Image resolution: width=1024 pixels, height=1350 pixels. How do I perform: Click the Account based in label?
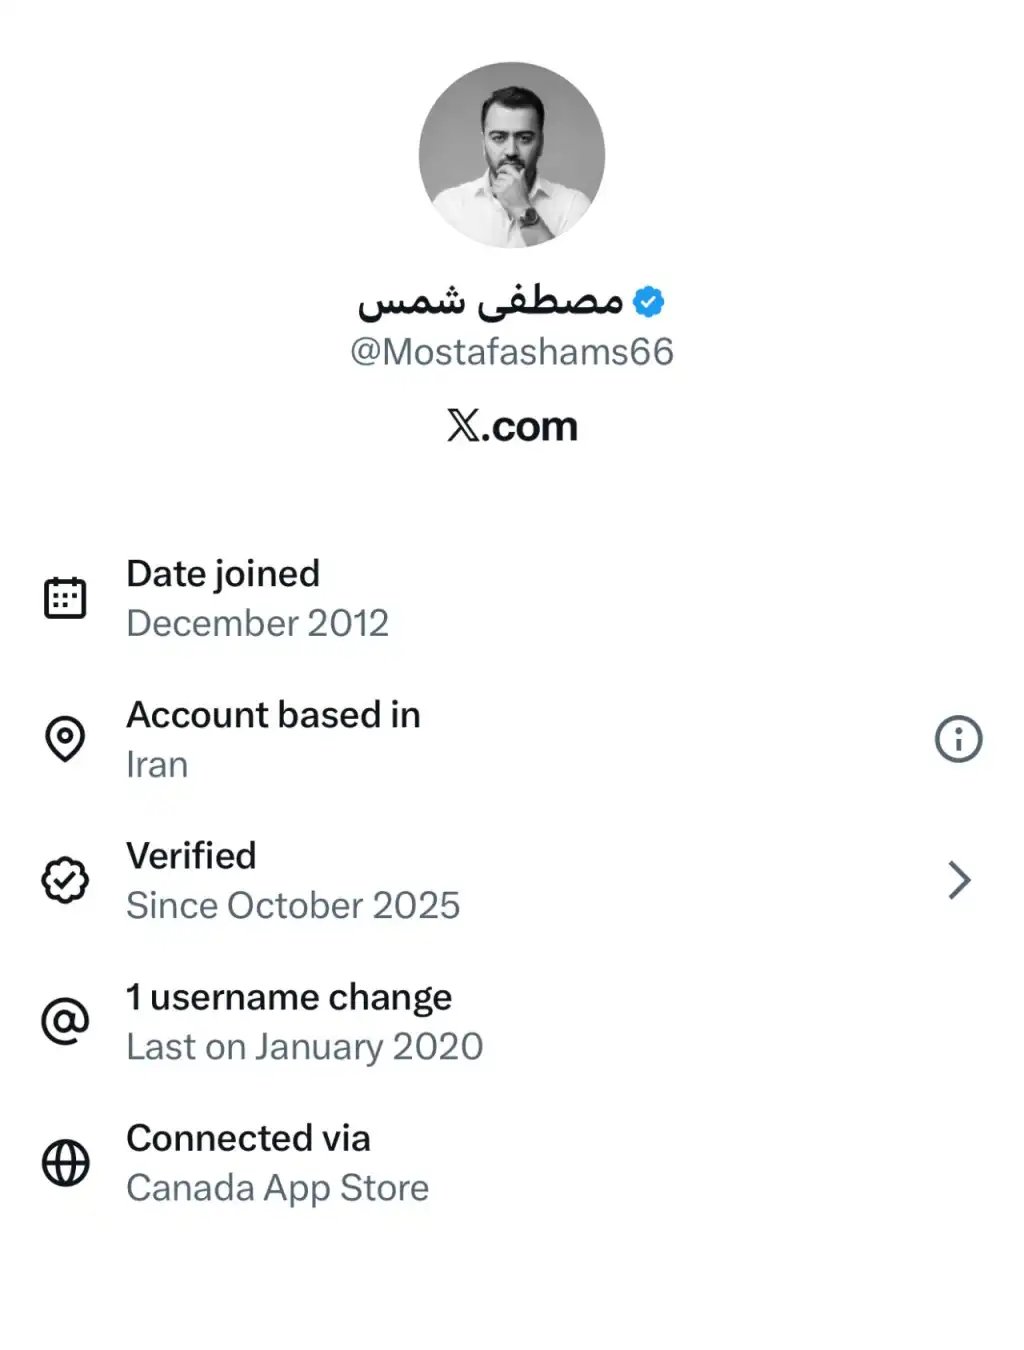pyautogui.click(x=273, y=715)
